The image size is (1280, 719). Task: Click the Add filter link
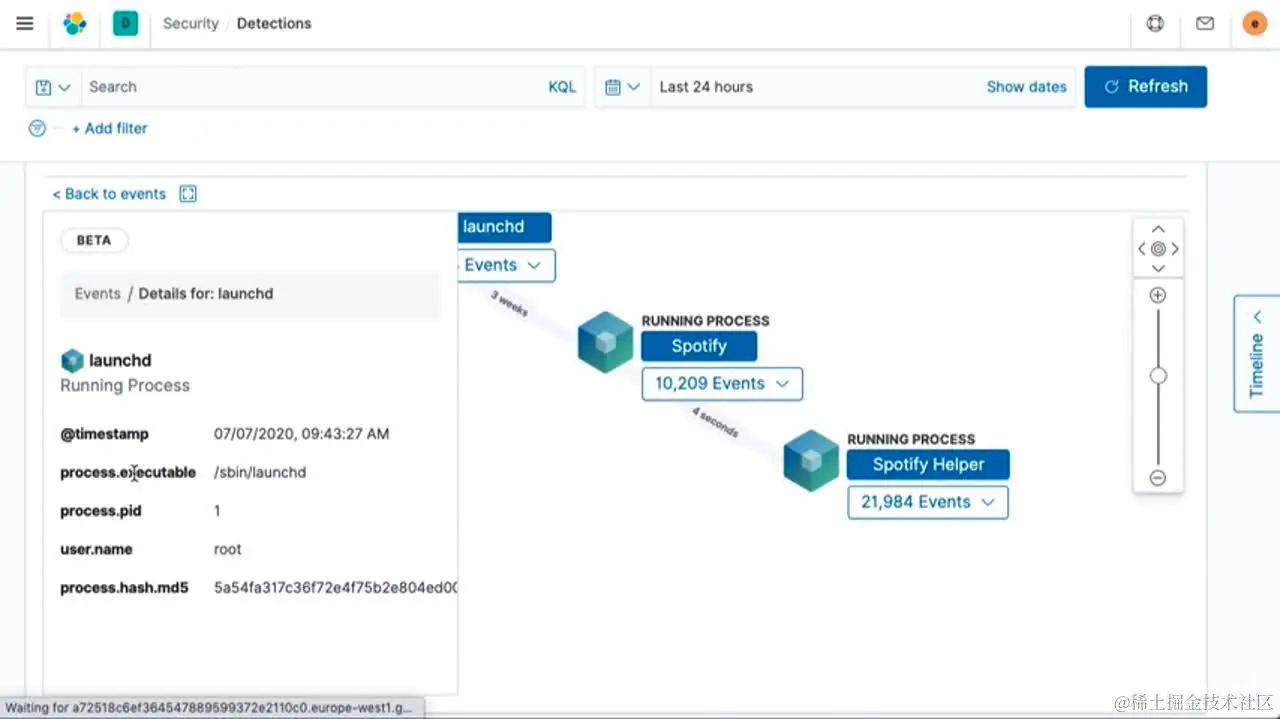[x=110, y=128]
